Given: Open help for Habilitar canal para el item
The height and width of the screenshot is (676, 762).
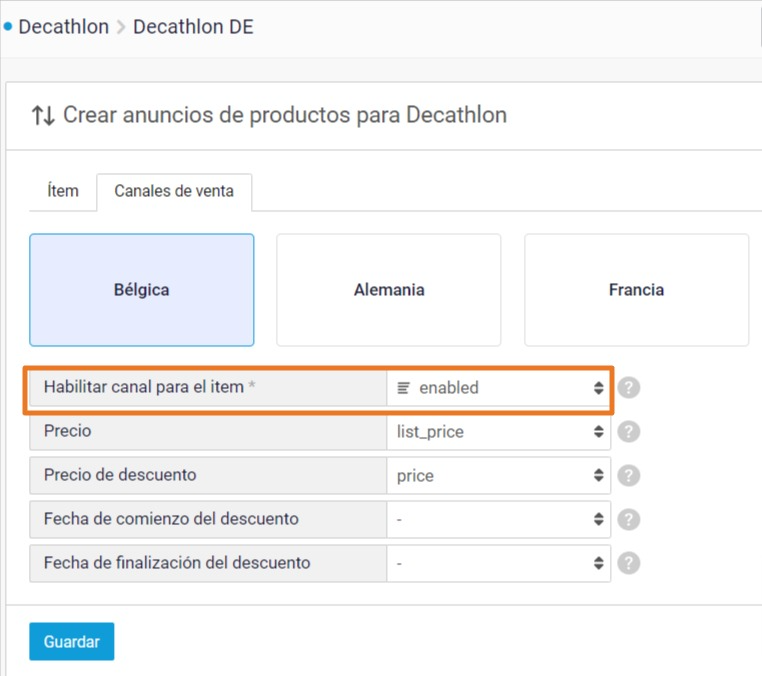Looking at the screenshot, I should pyautogui.click(x=628, y=388).
